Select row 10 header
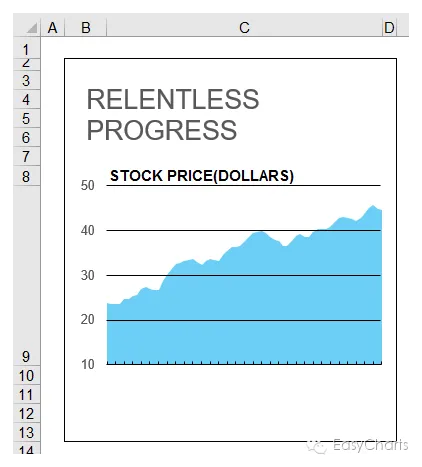Screen dimensions: 422x467 26,375
